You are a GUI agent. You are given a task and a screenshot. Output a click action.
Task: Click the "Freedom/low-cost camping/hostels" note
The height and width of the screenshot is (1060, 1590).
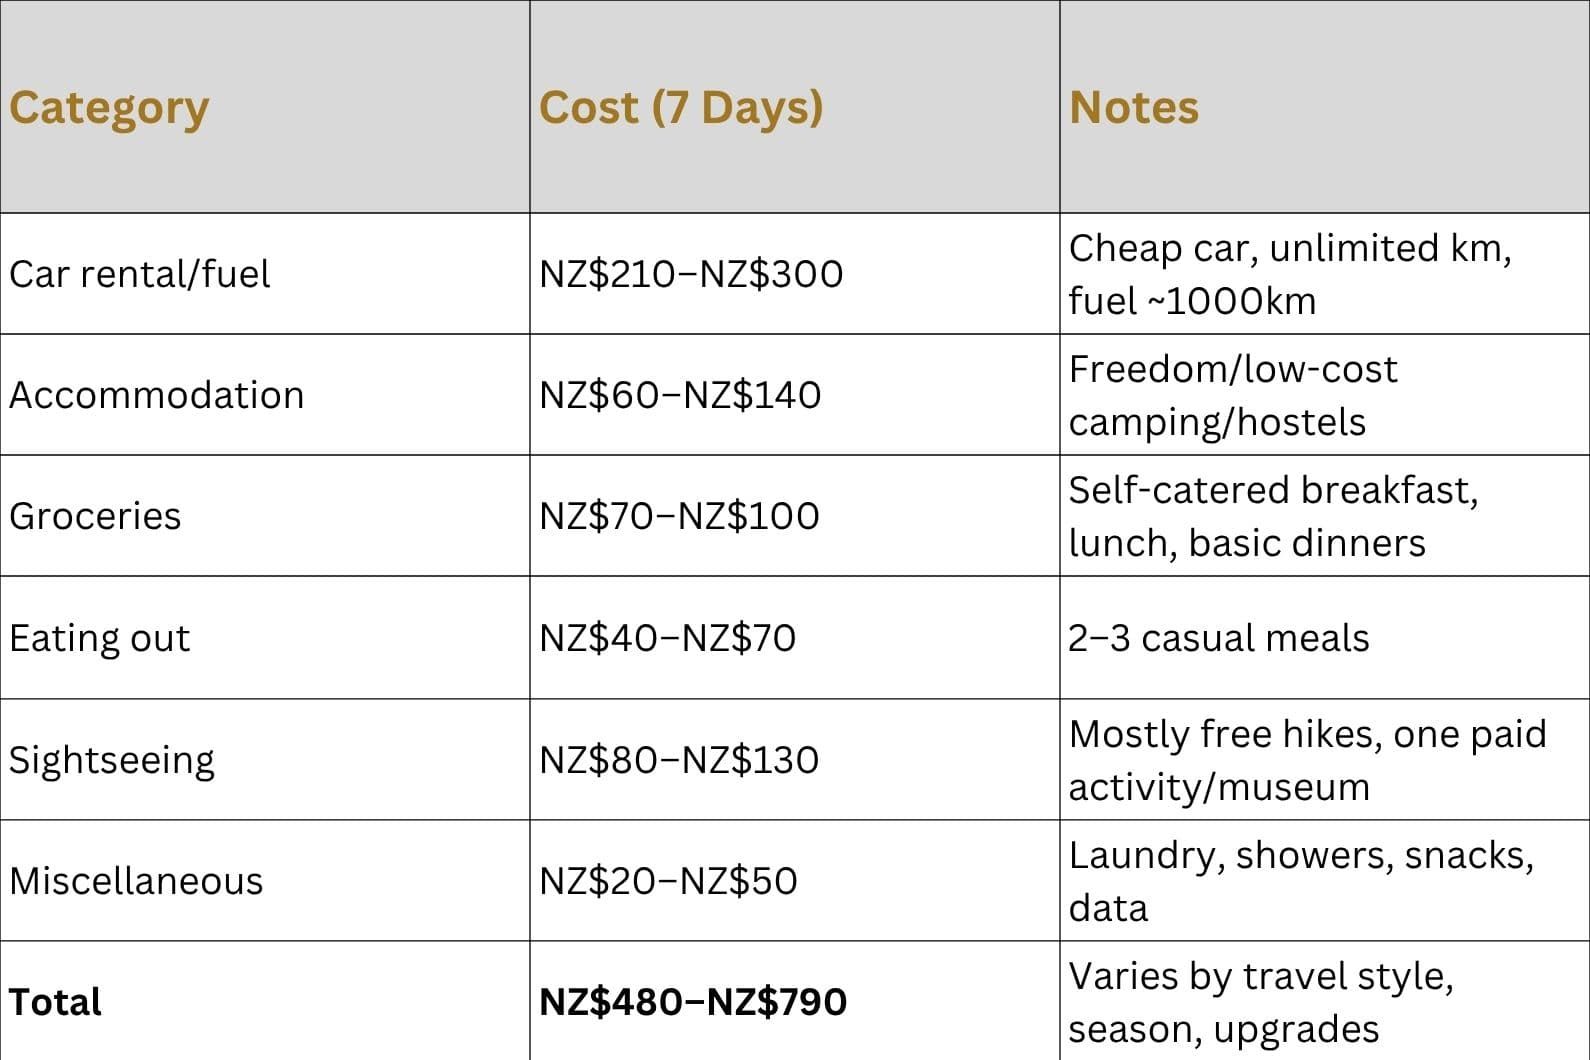(1232, 395)
